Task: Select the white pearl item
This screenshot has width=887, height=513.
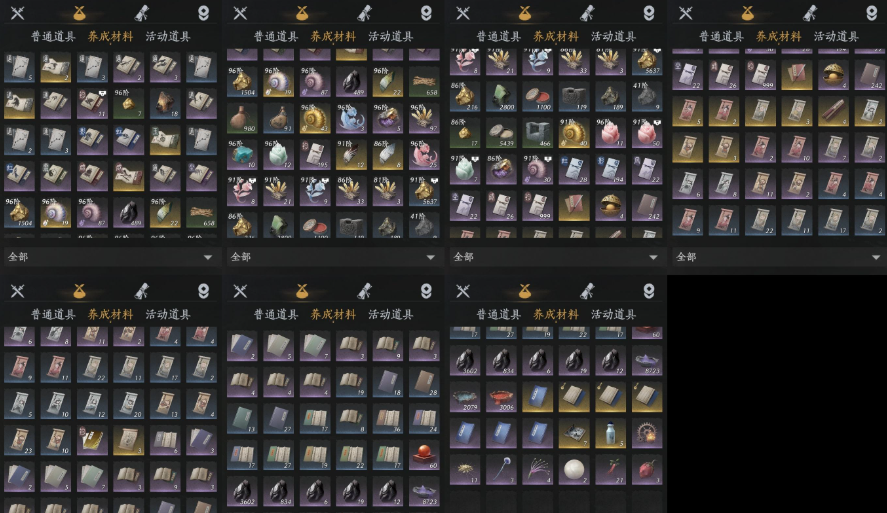Action: pos(574,469)
